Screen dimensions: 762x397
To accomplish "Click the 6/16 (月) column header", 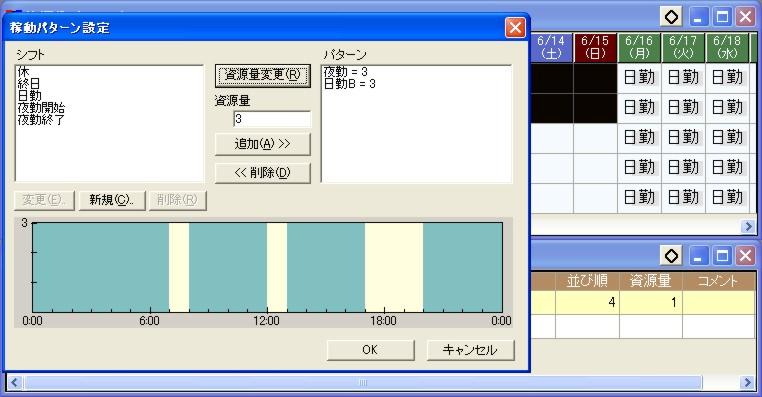I will [x=639, y=48].
